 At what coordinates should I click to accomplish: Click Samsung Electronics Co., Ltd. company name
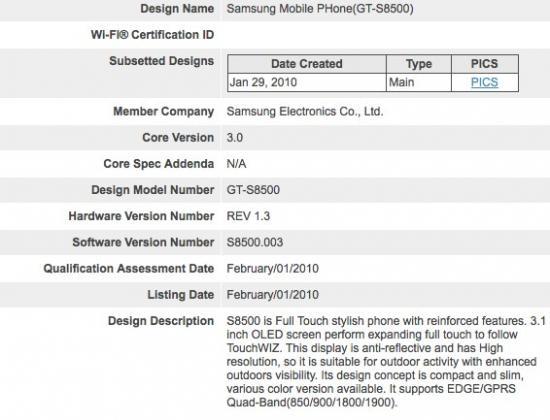[305, 112]
